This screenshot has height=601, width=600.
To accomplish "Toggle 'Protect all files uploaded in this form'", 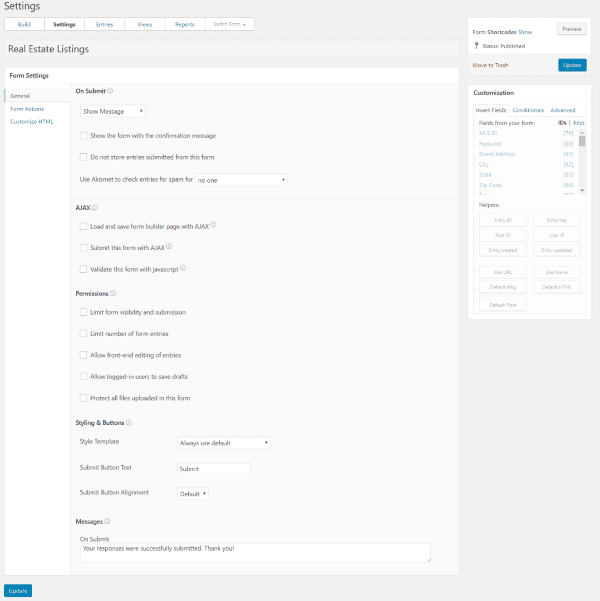I will 83,398.
